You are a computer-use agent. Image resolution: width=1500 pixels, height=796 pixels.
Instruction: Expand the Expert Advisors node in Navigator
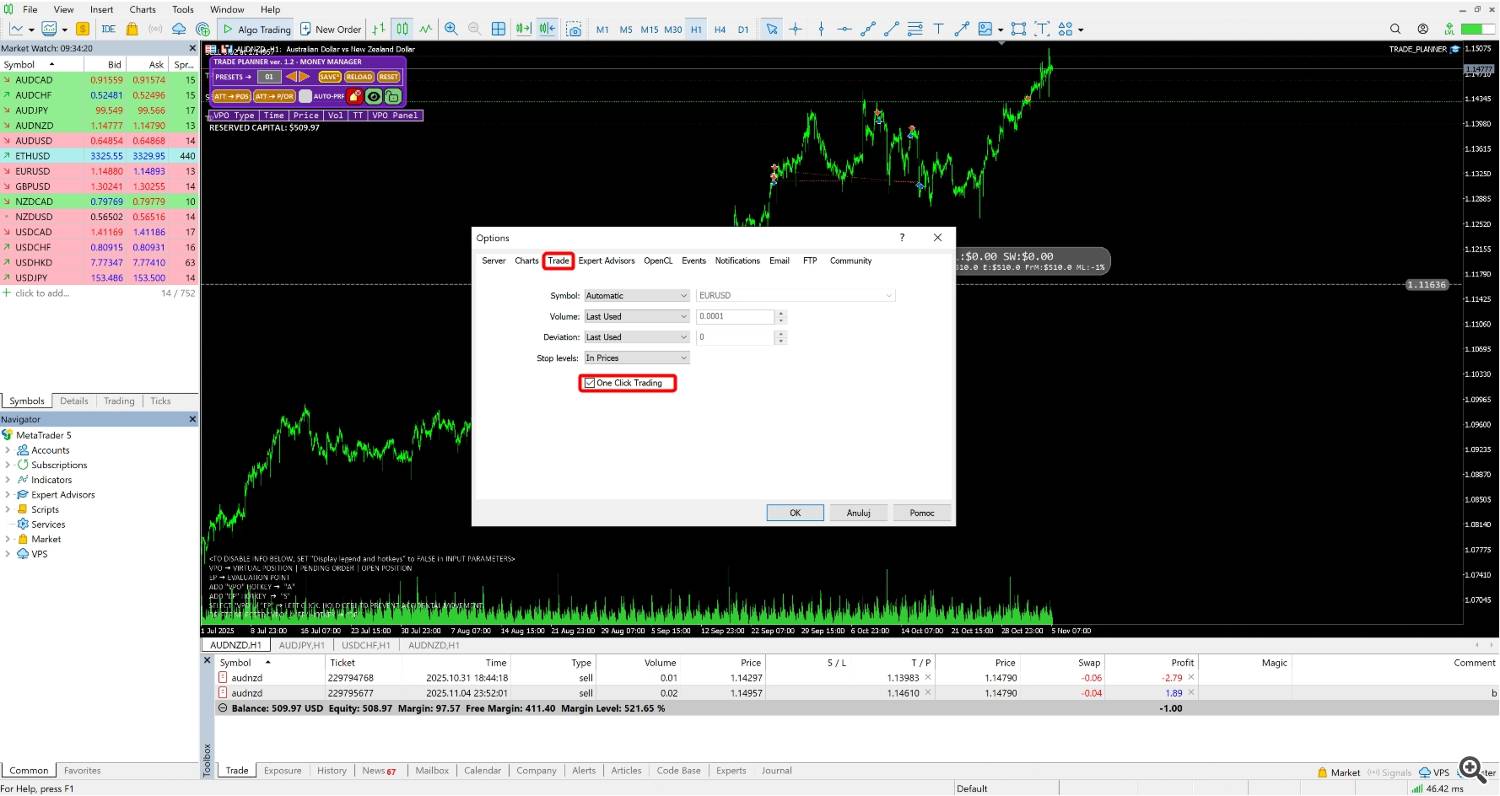8,495
